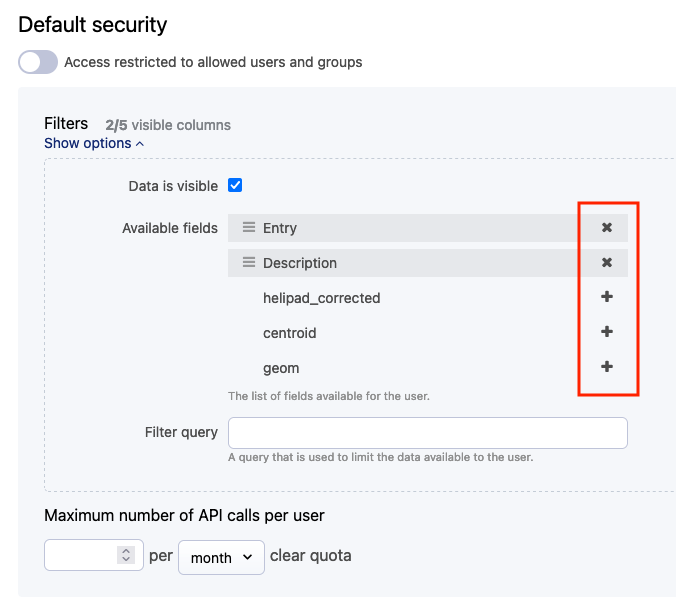Click the clear quota link
This screenshot has height=612, width=676.
click(x=310, y=556)
